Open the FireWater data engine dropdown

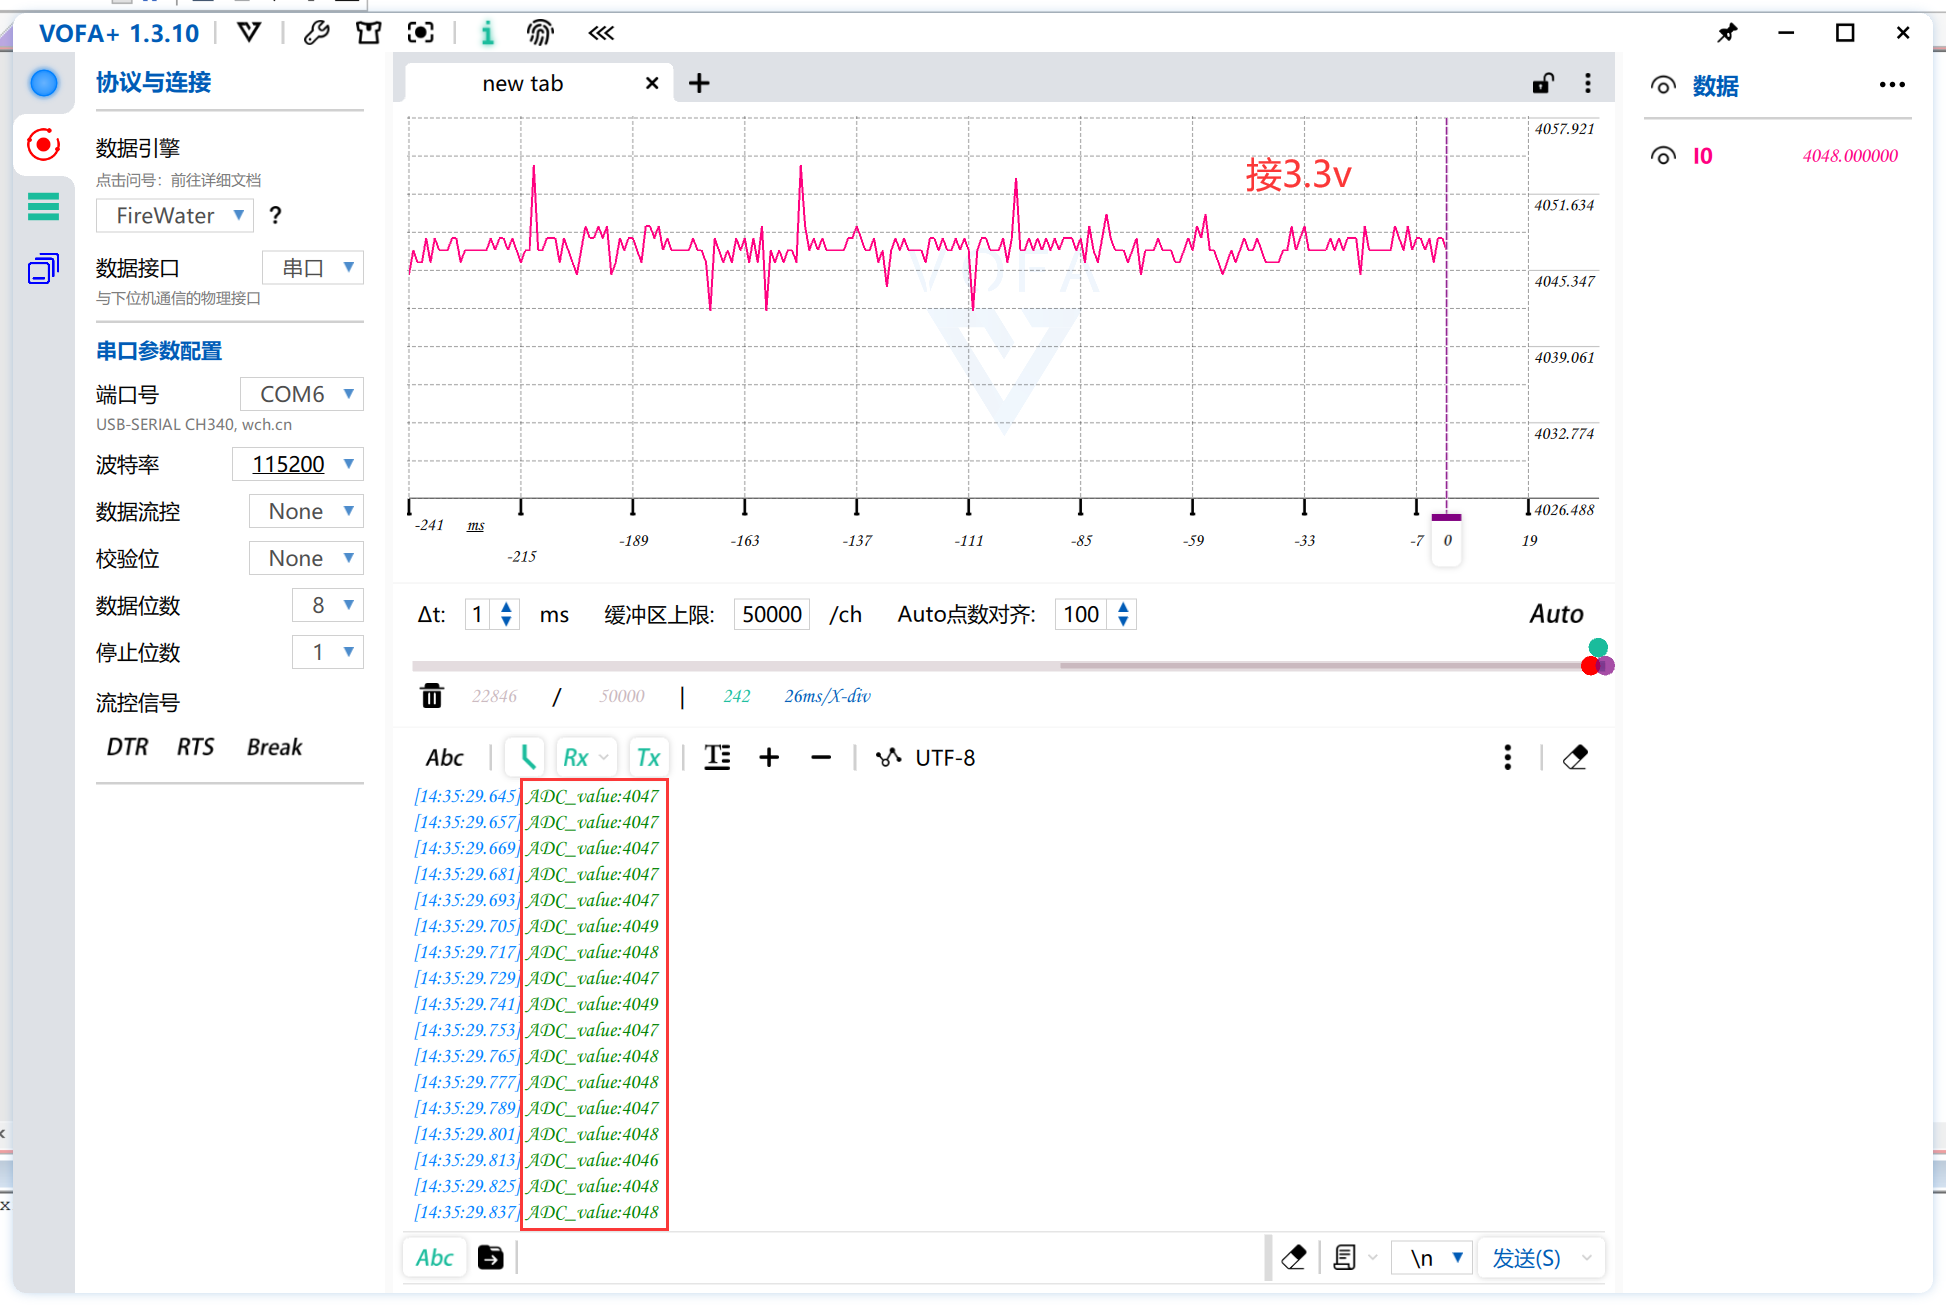click(175, 215)
